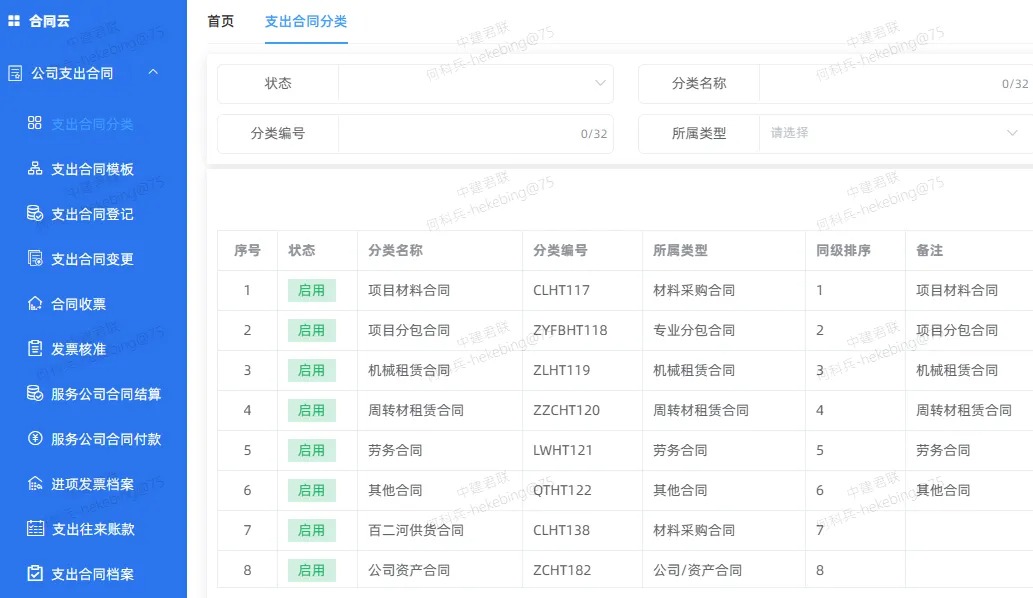The image size is (1033, 598).
Task: Click the 支出合同模板 sidebar icon
Action: click(x=35, y=169)
